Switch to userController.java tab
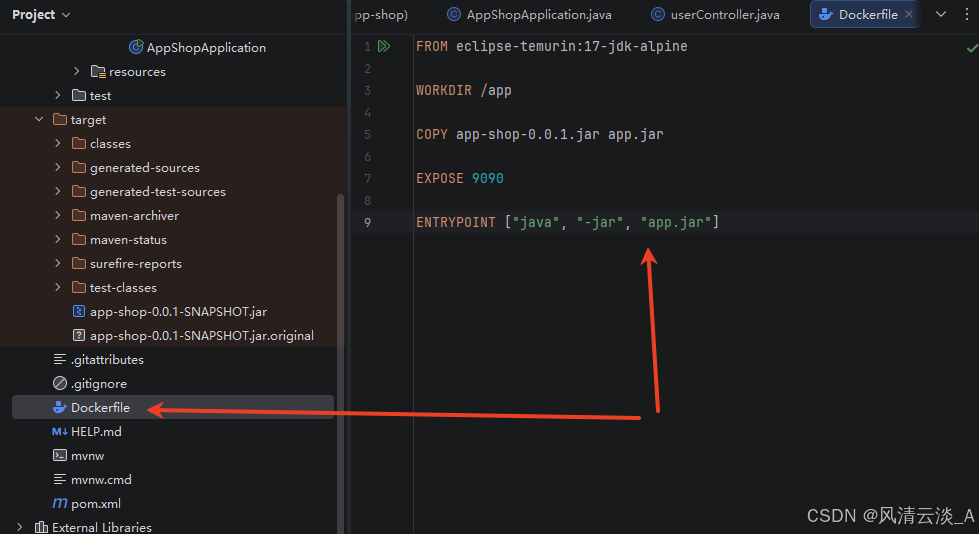This screenshot has width=979, height=534. pos(716,14)
